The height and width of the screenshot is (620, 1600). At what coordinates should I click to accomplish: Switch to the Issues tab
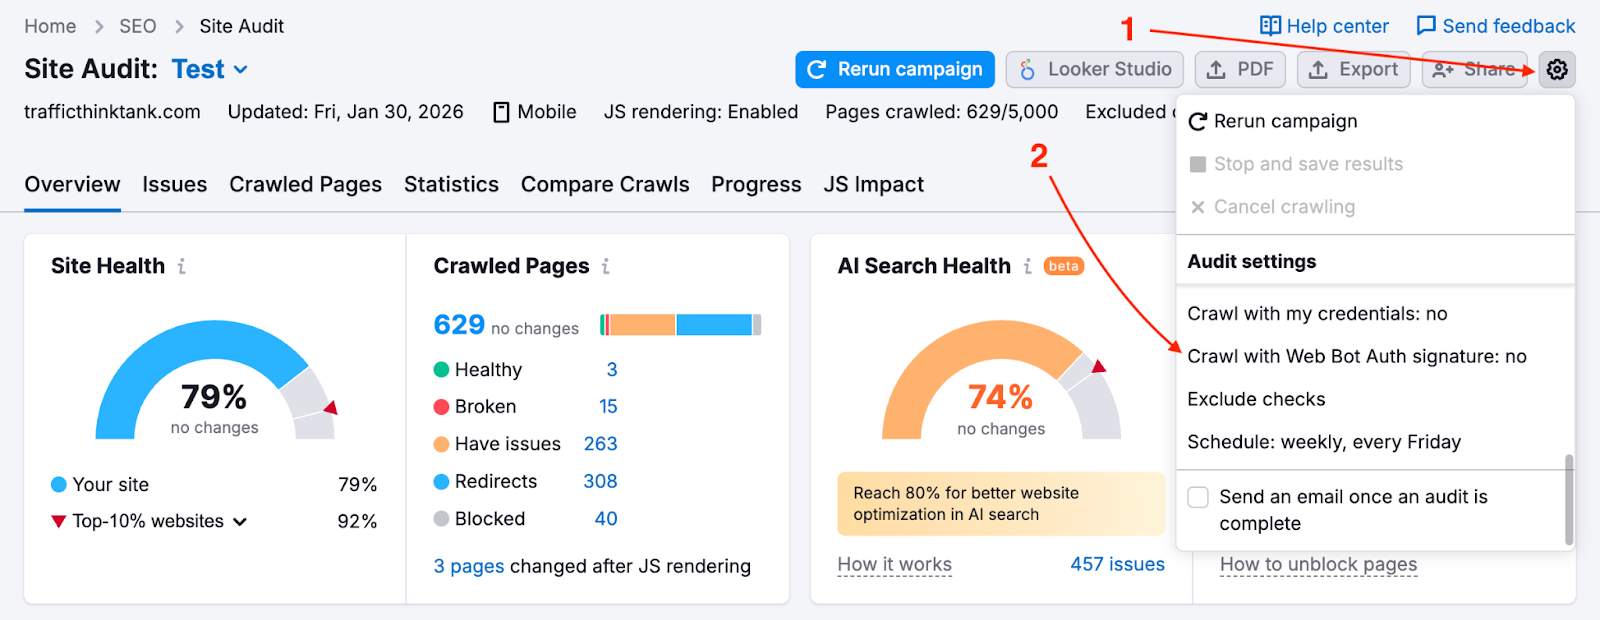(x=174, y=185)
